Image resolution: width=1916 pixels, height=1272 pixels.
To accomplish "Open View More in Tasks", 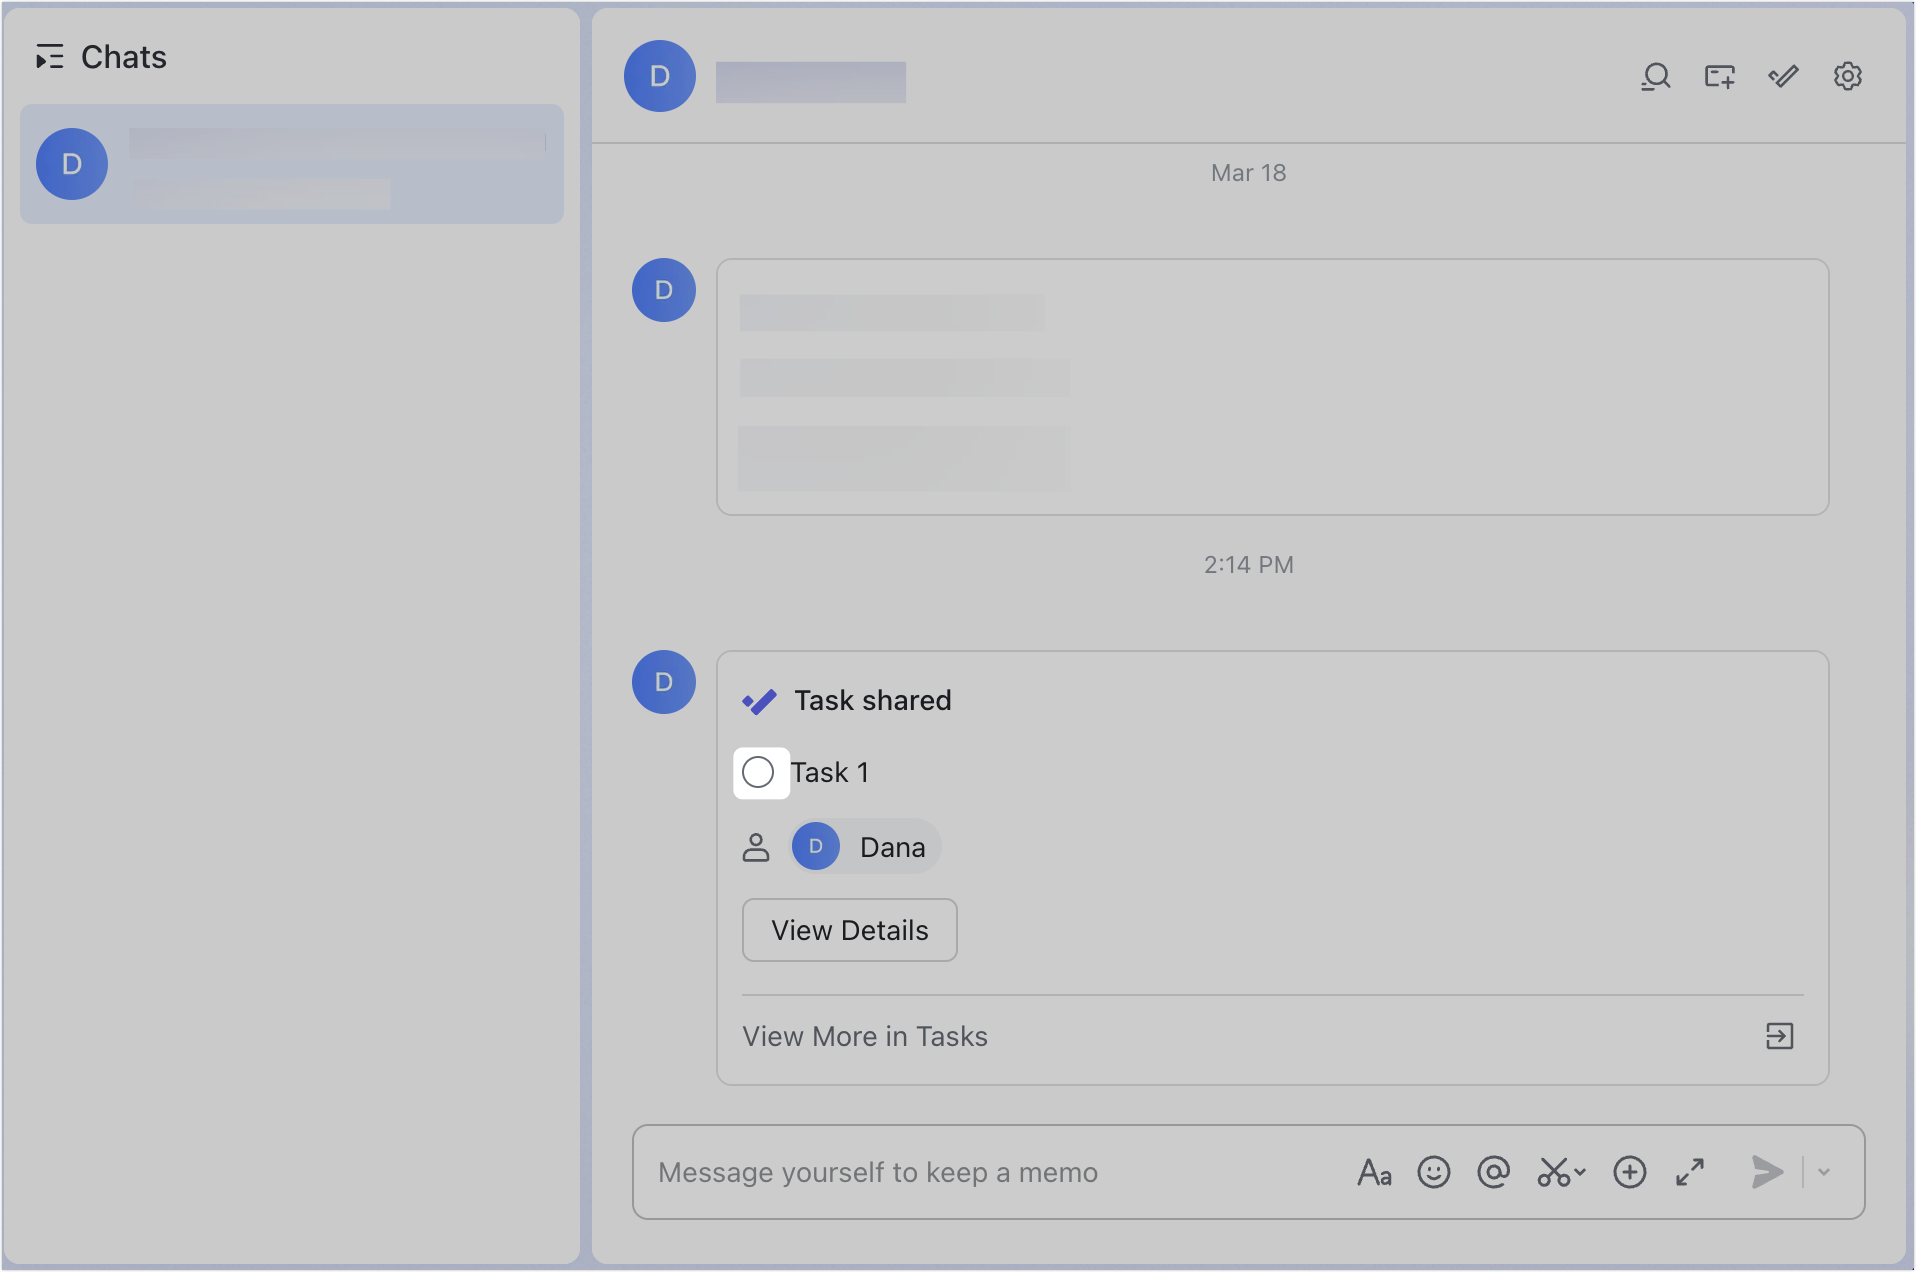I will pos(865,1037).
